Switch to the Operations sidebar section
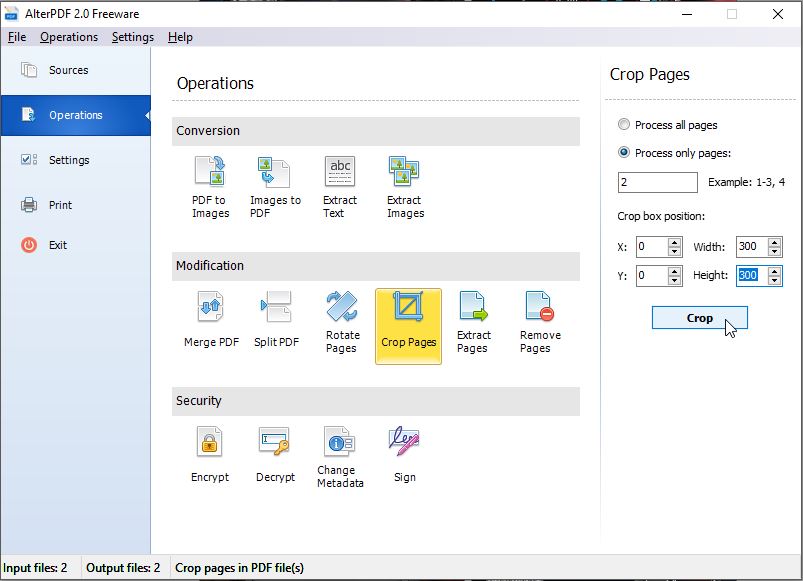Screen dimensions: 803x581 tap(76, 115)
